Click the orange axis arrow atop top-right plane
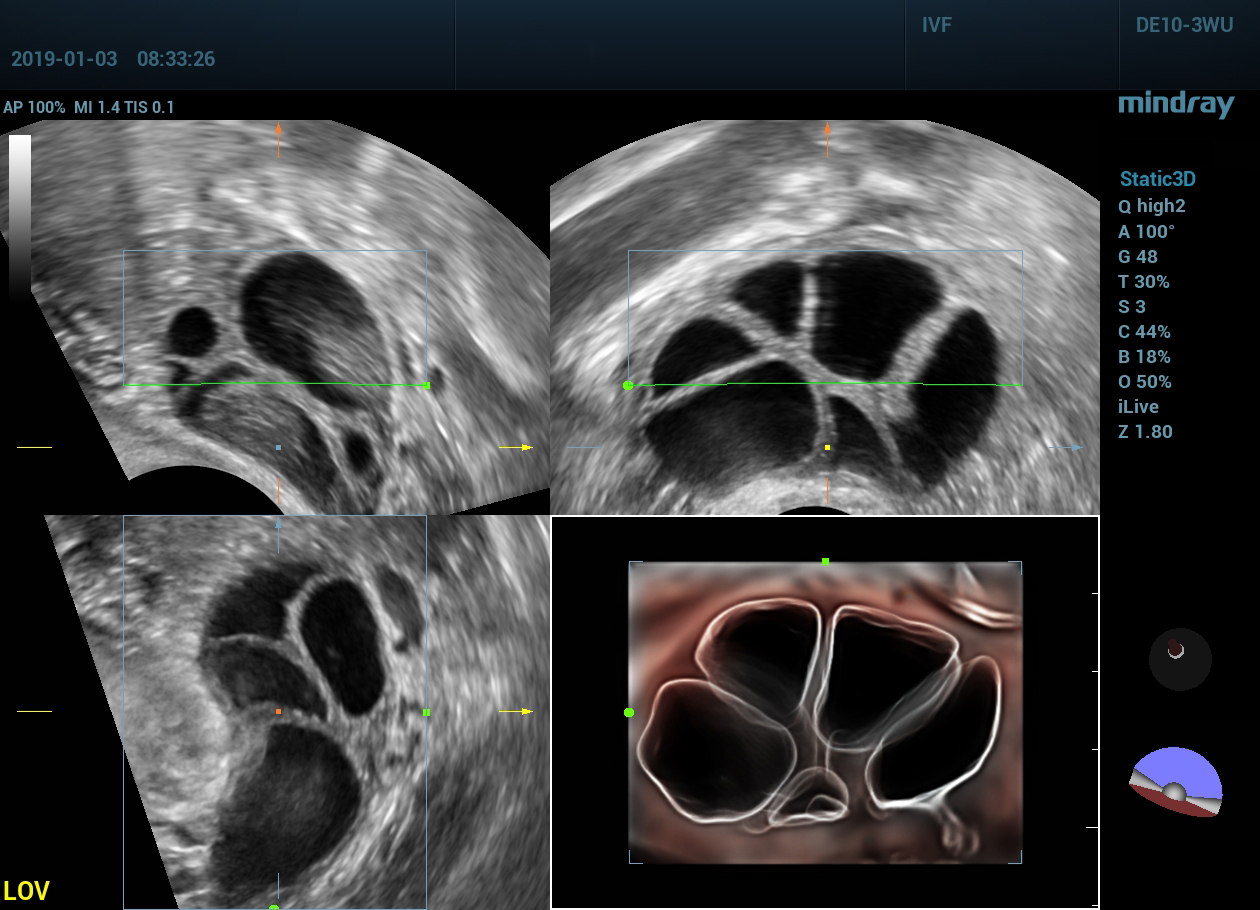Viewport: 1260px width, 910px height. (827, 140)
